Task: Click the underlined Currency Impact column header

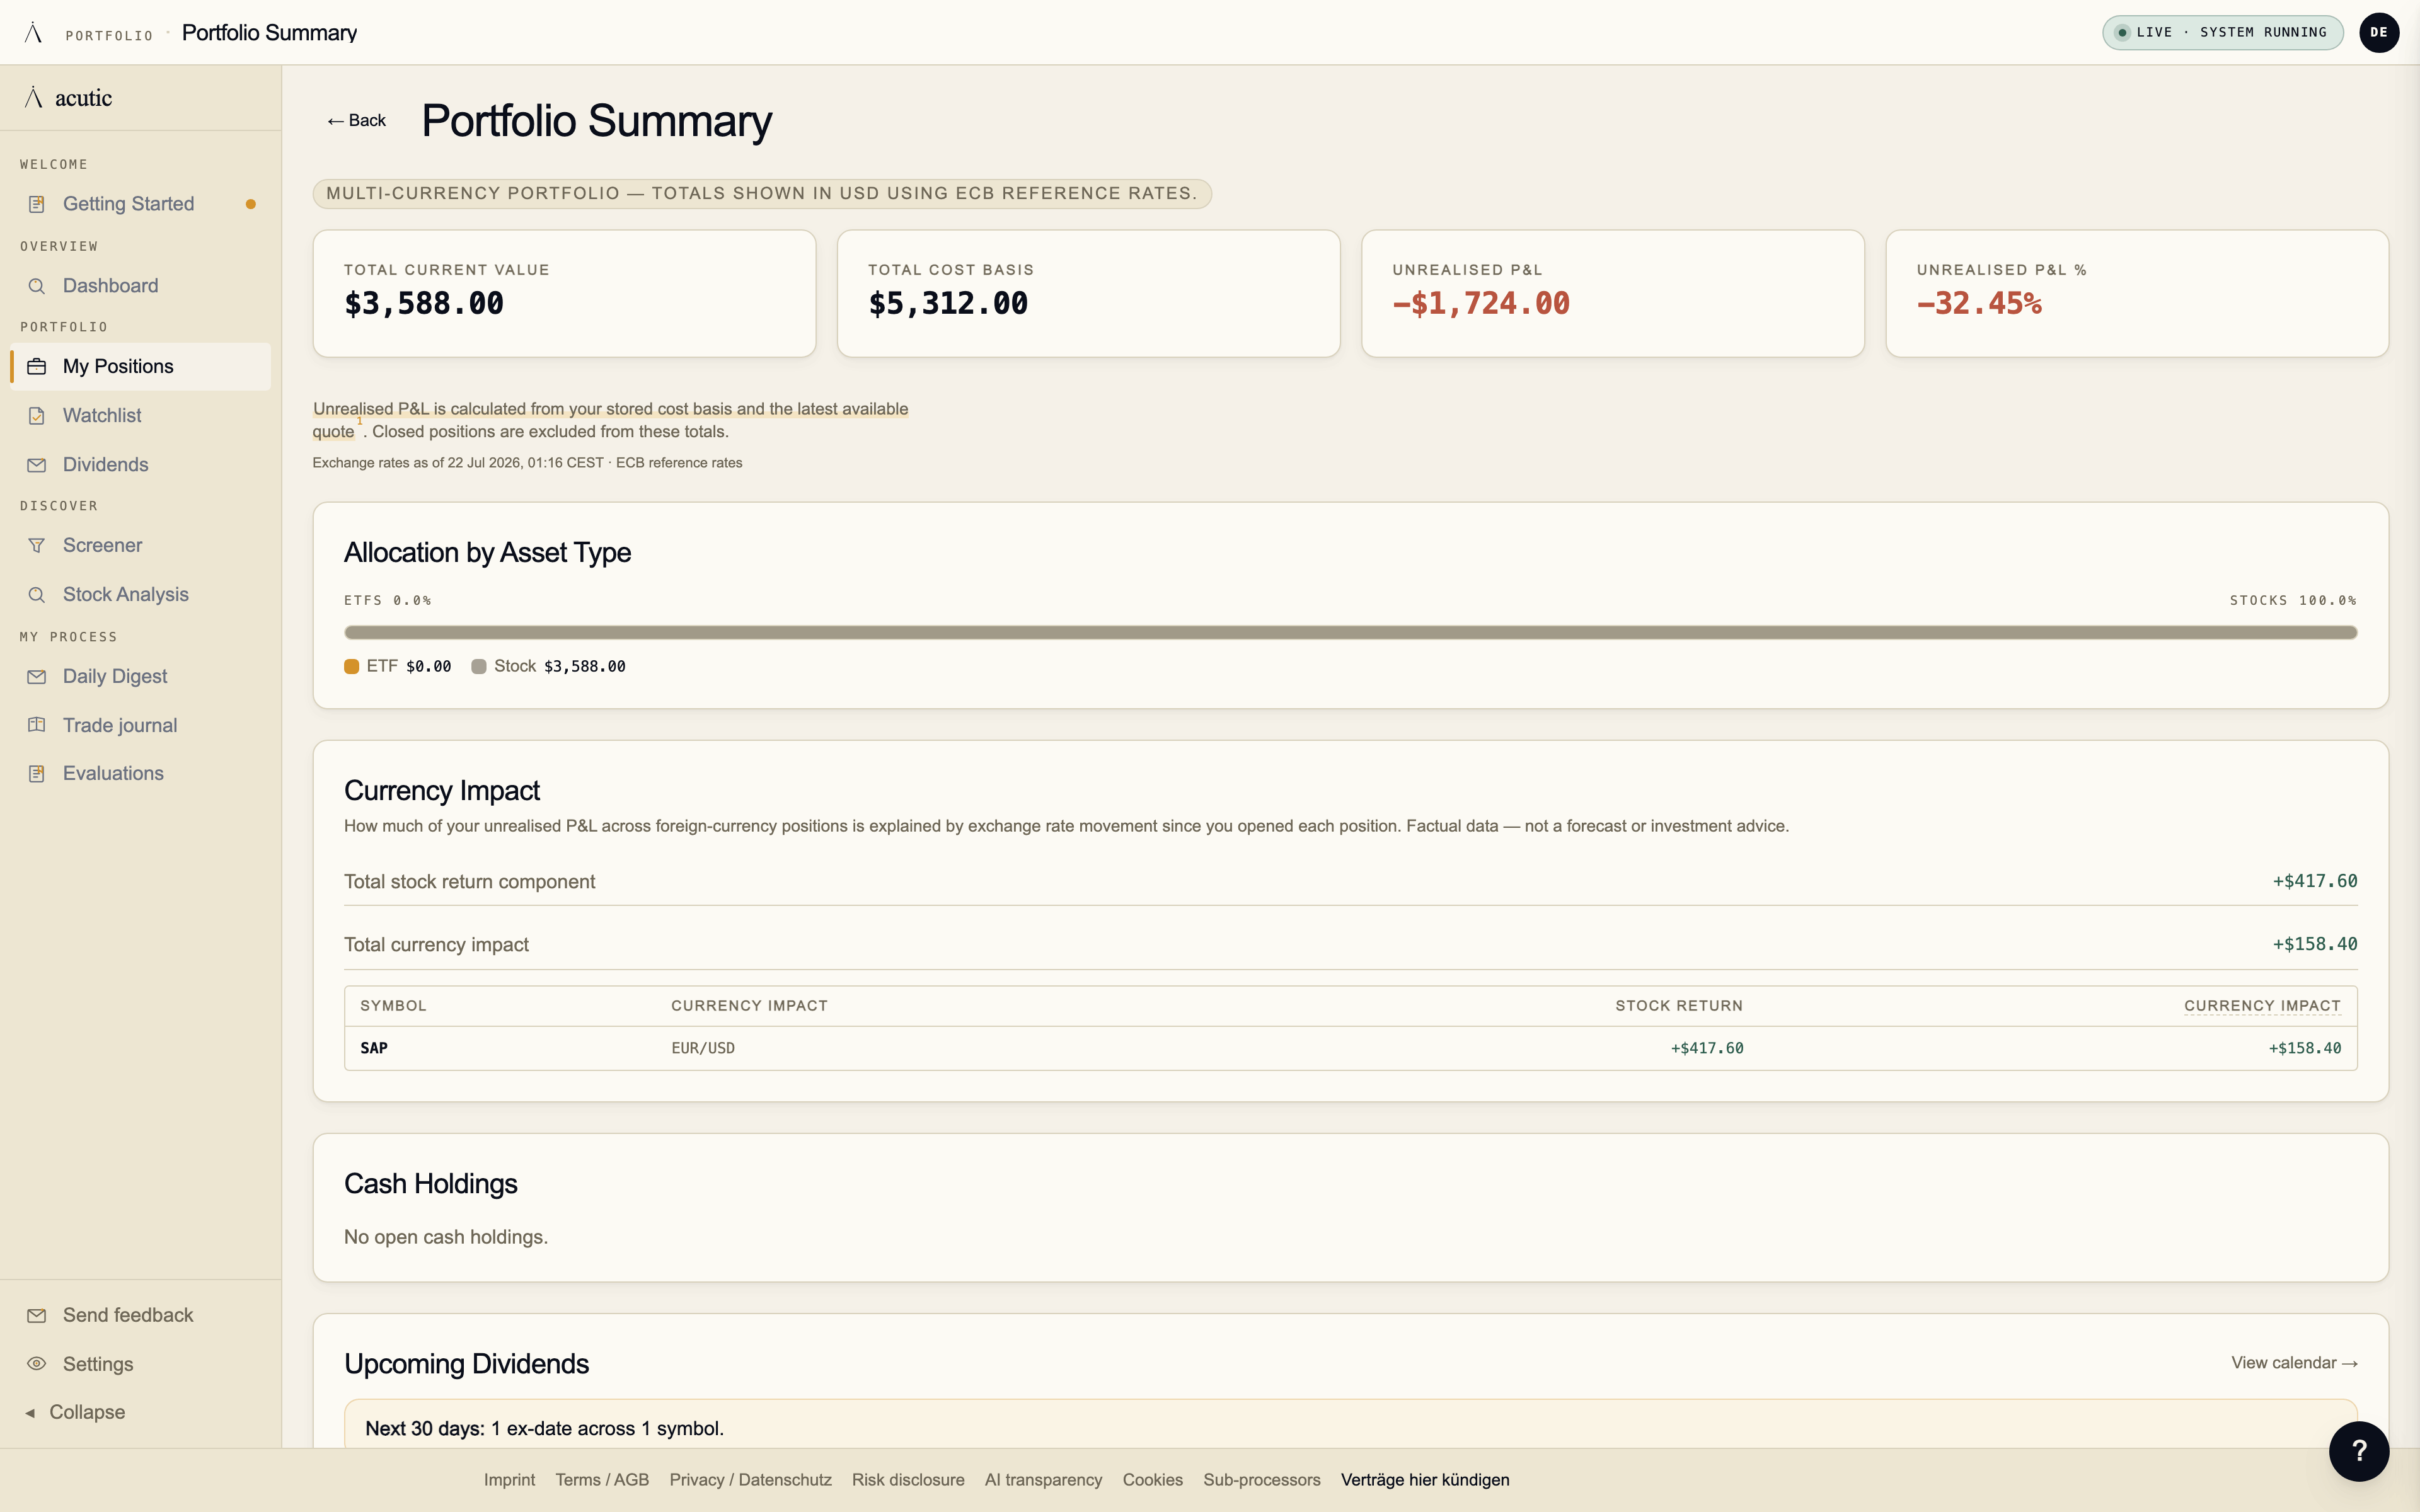Action: click(2262, 1006)
